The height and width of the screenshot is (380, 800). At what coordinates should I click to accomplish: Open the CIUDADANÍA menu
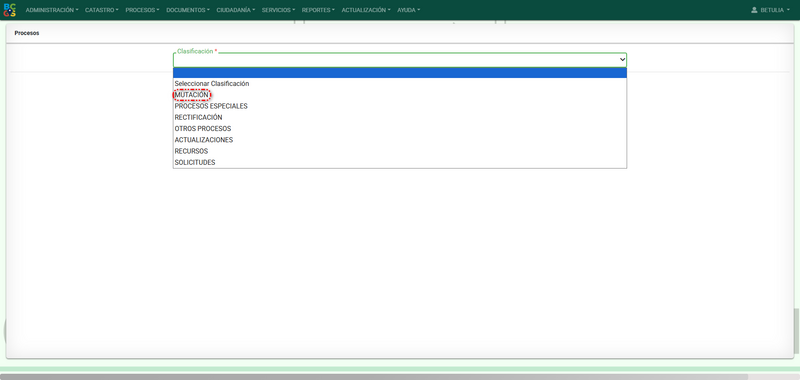pos(236,10)
